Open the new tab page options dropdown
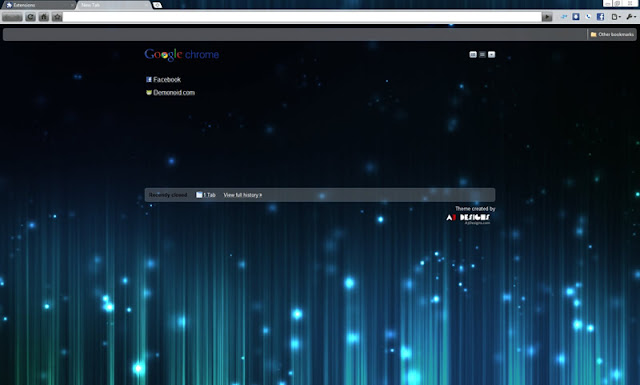 pyautogui.click(x=491, y=55)
